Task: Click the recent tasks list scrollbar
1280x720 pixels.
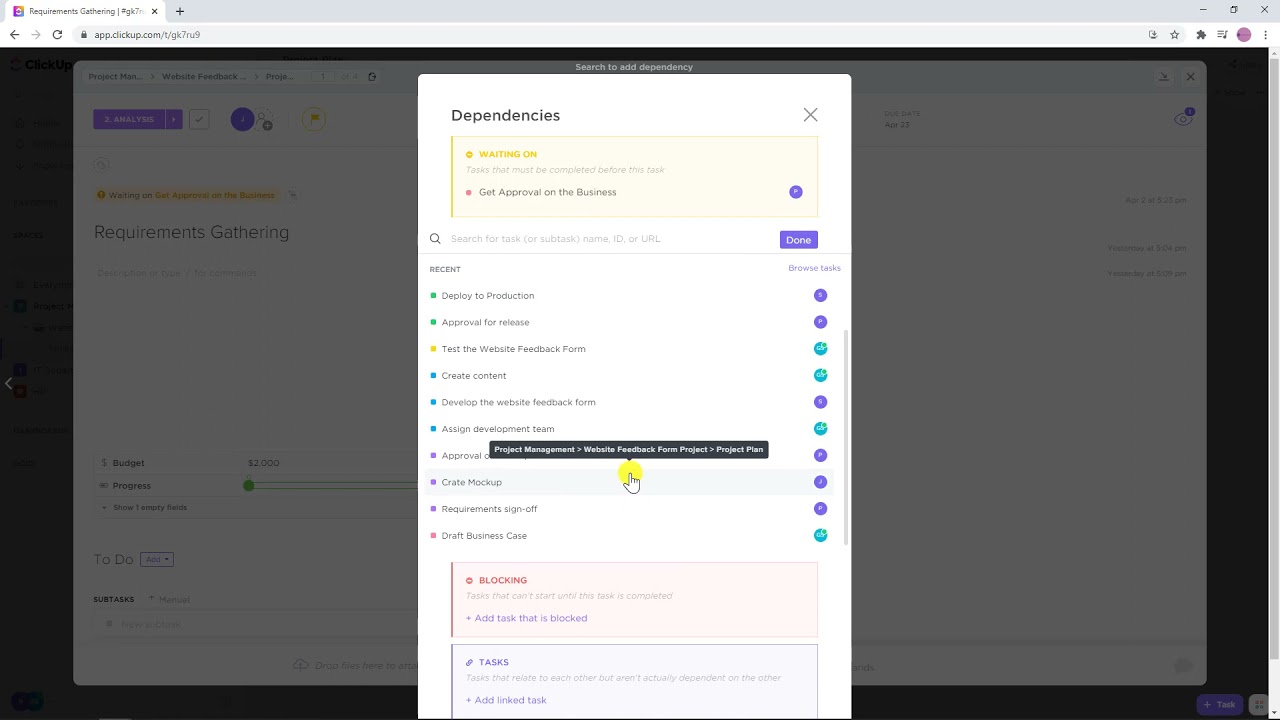Action: (x=846, y=437)
